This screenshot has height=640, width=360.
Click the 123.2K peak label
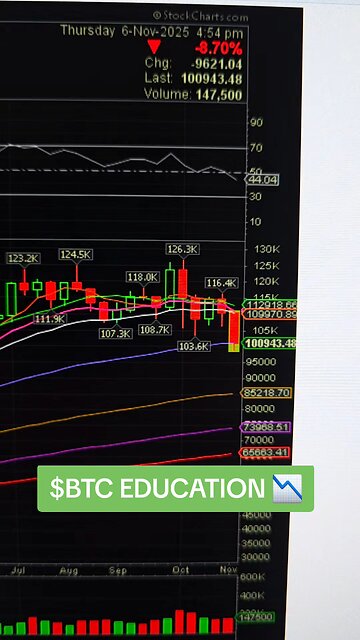point(23,258)
